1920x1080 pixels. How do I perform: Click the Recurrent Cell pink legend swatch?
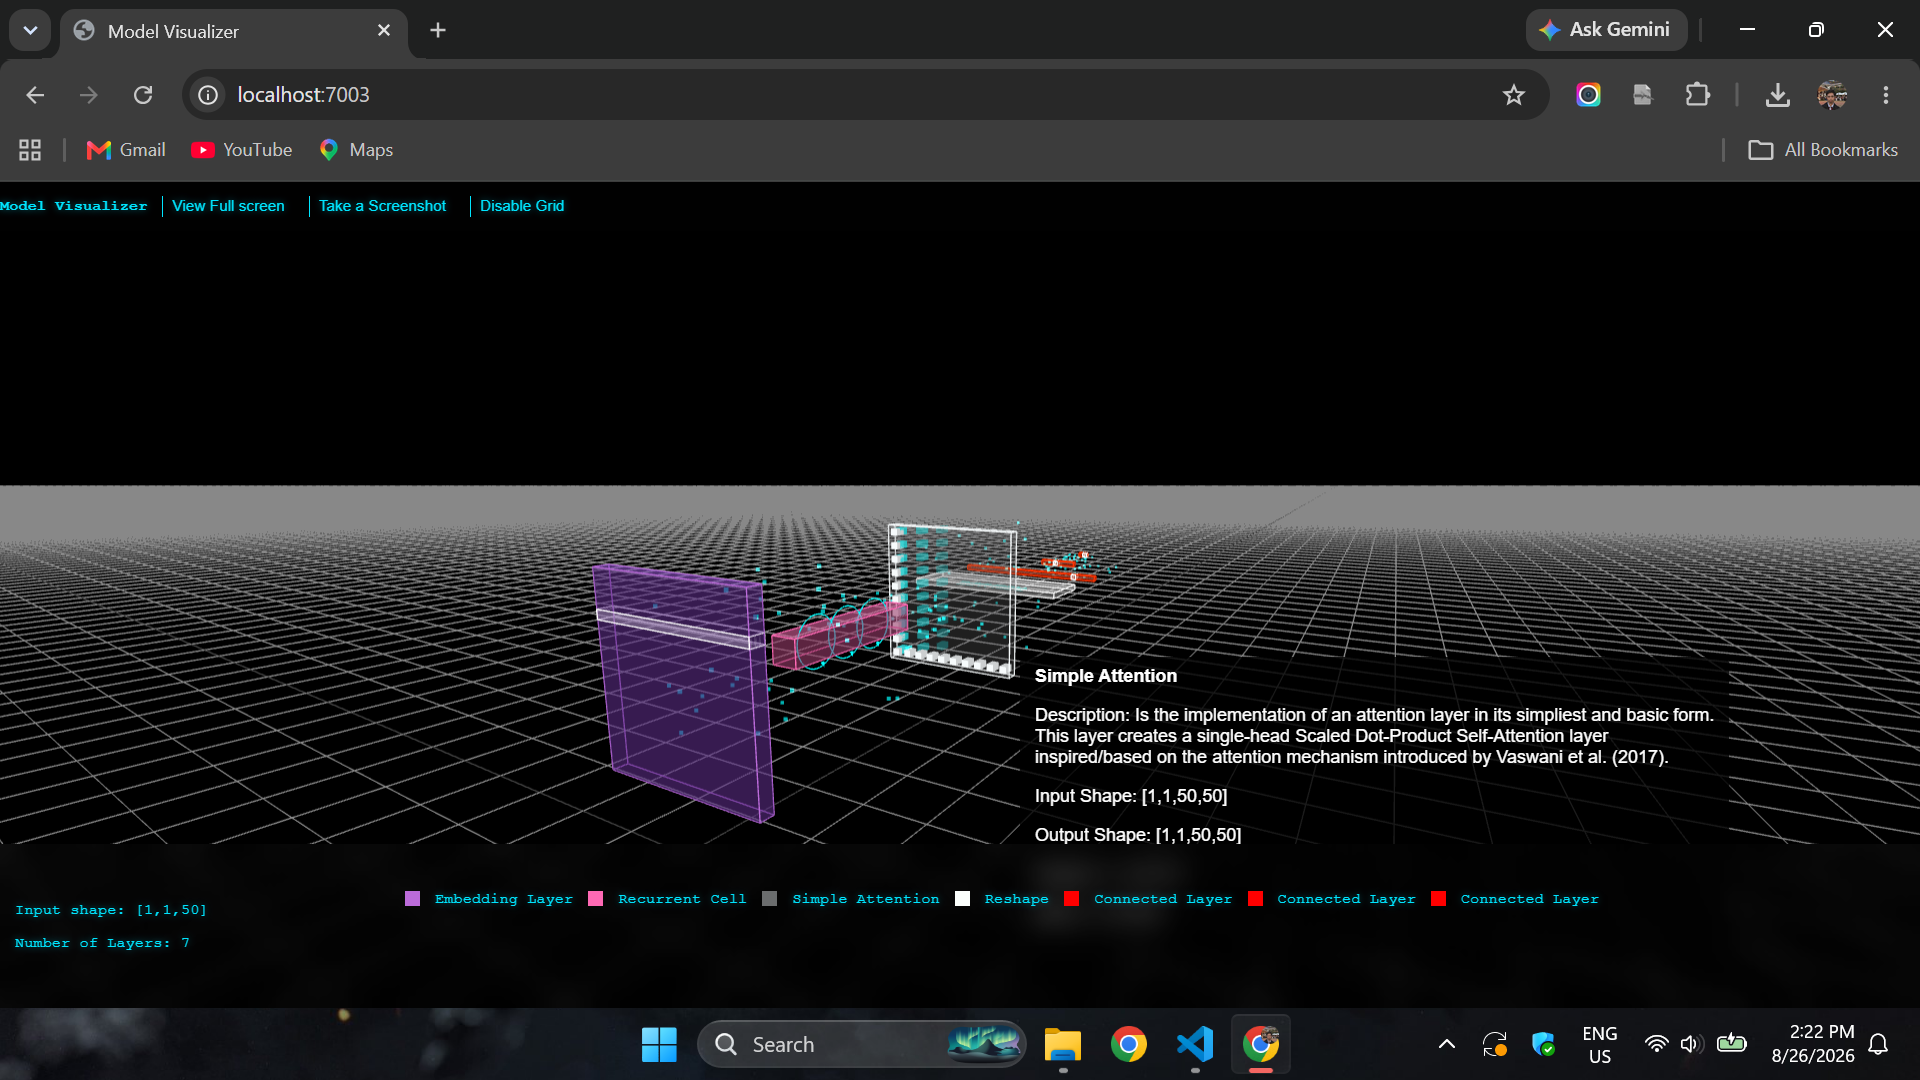click(x=596, y=899)
